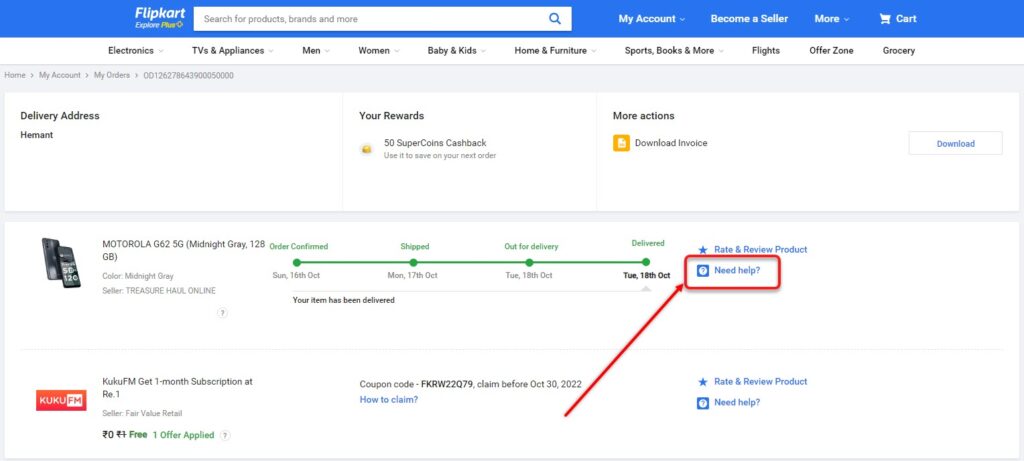Viewport: 1024px width, 461px height.
Task: Open the KukuFM logo thumbnail
Action: (x=61, y=400)
